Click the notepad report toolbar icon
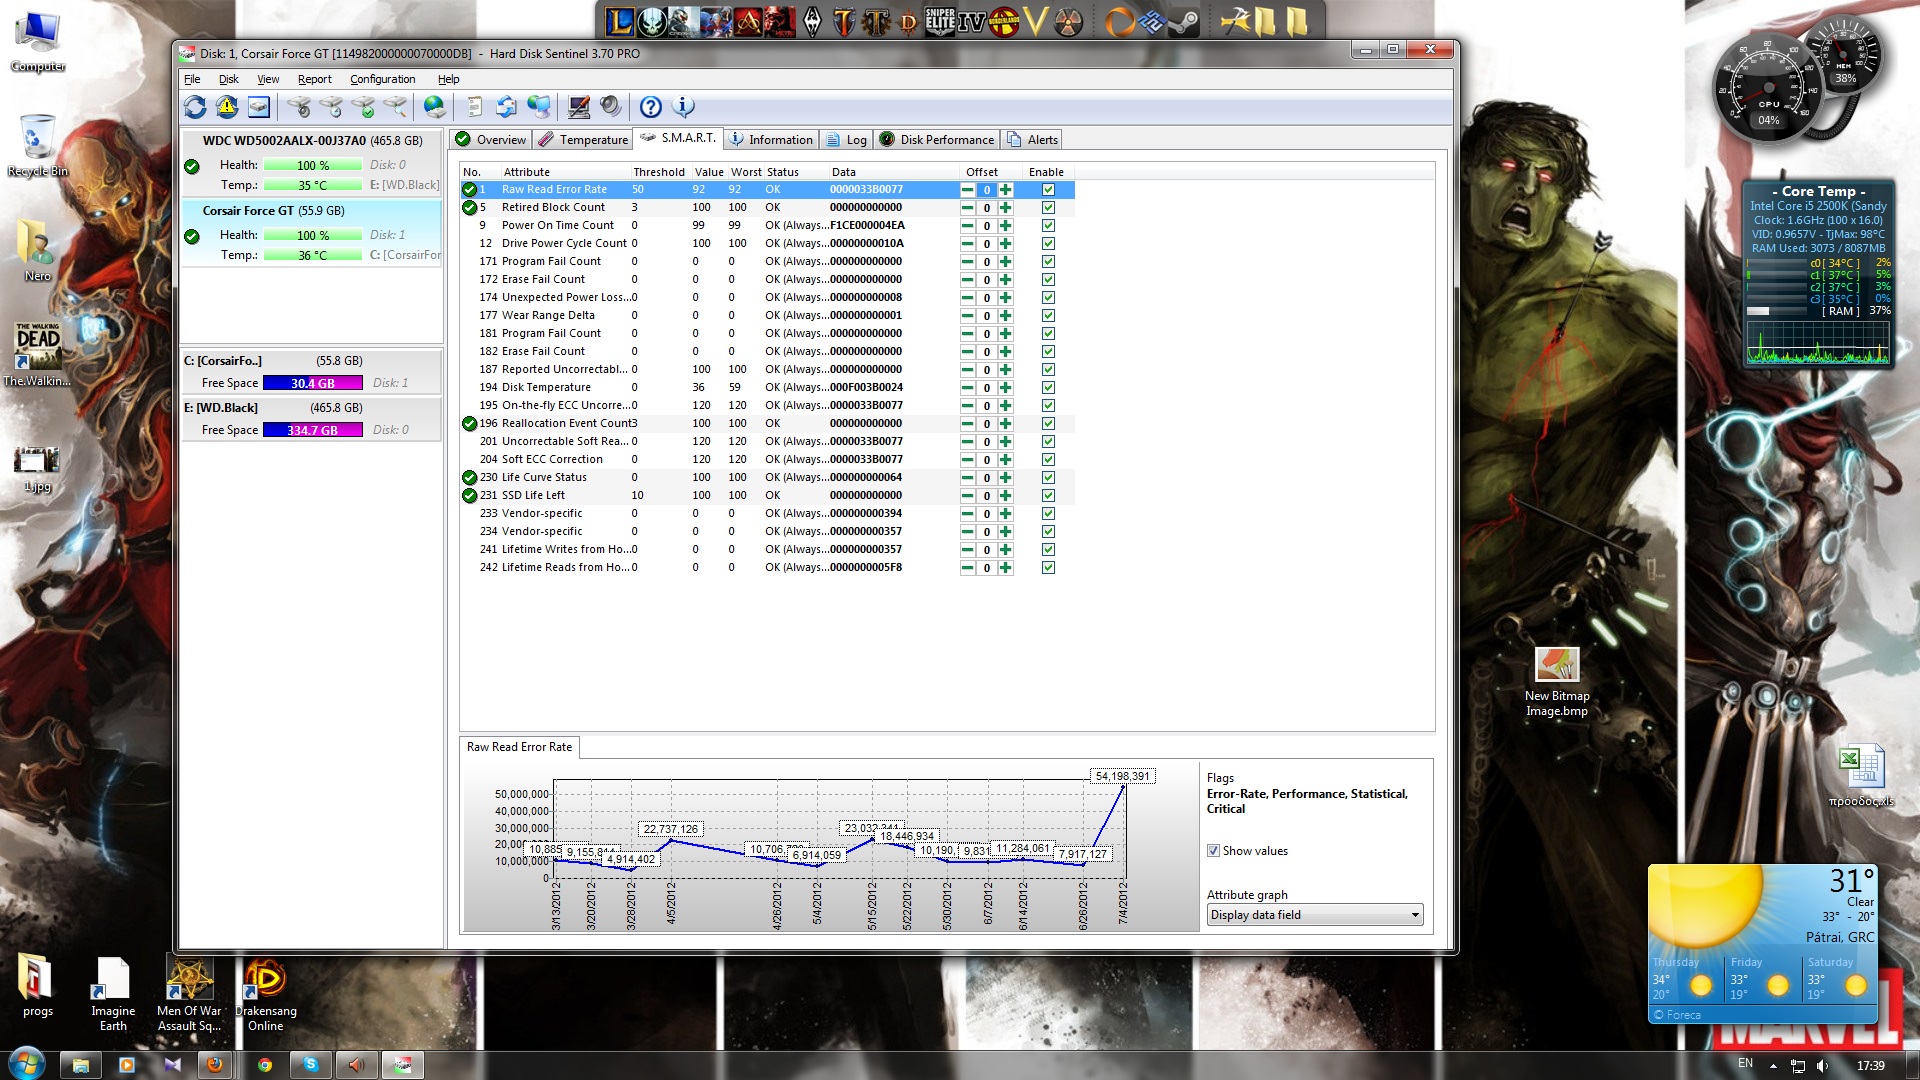Image resolution: width=1920 pixels, height=1080 pixels. [x=475, y=107]
